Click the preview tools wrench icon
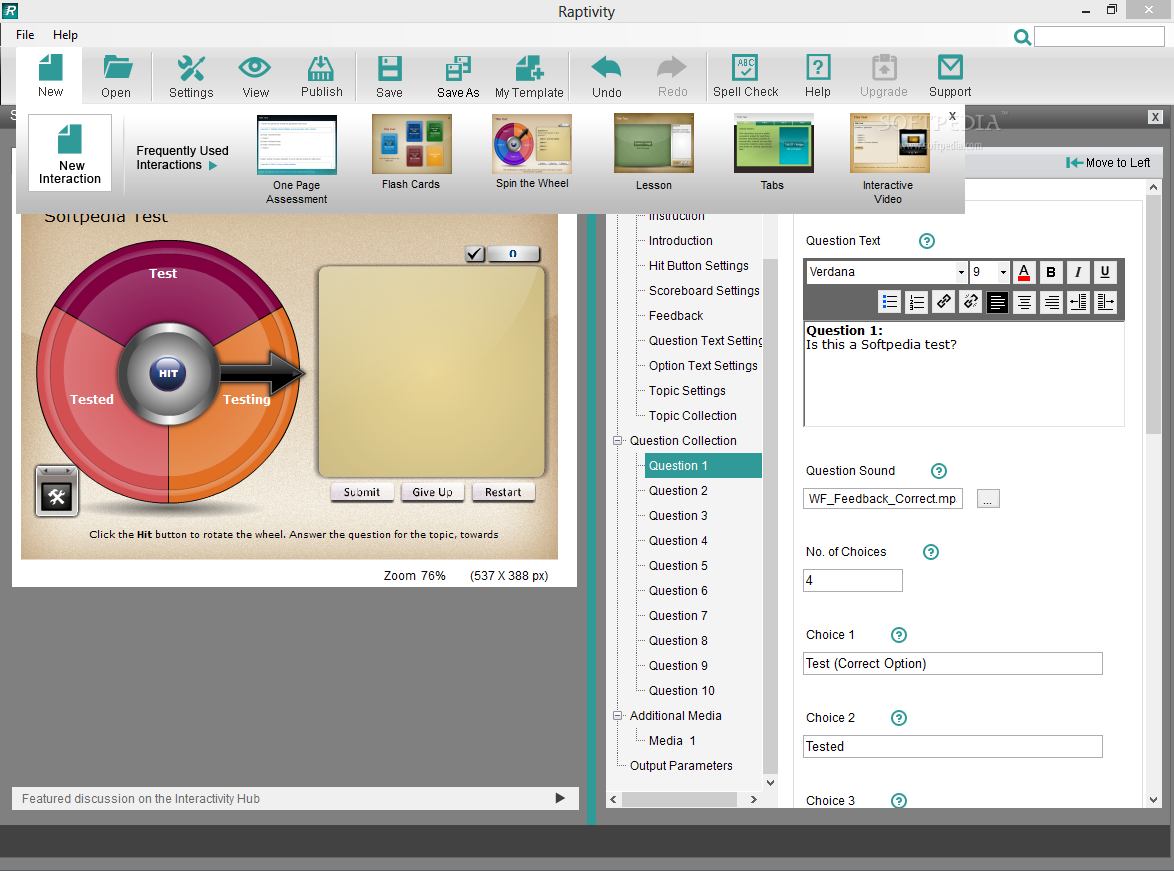 [x=56, y=496]
